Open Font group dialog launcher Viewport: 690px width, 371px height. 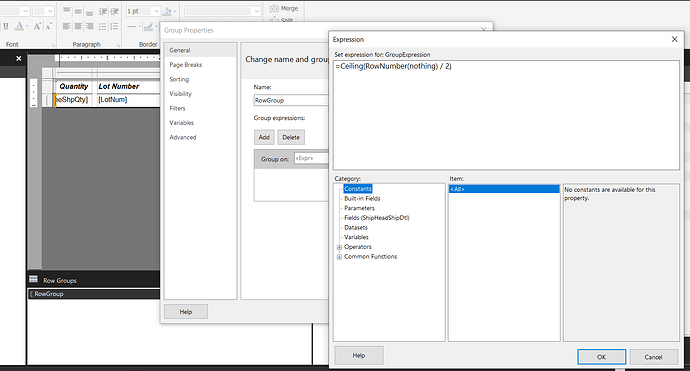[53, 45]
